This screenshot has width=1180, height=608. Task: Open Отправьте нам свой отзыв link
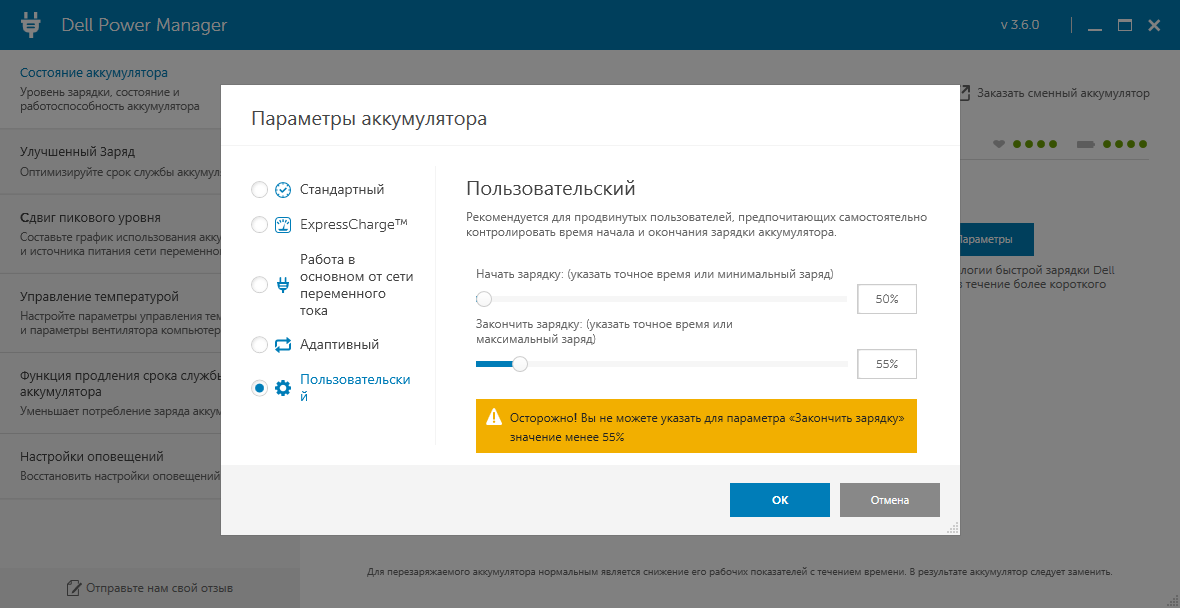(160, 588)
